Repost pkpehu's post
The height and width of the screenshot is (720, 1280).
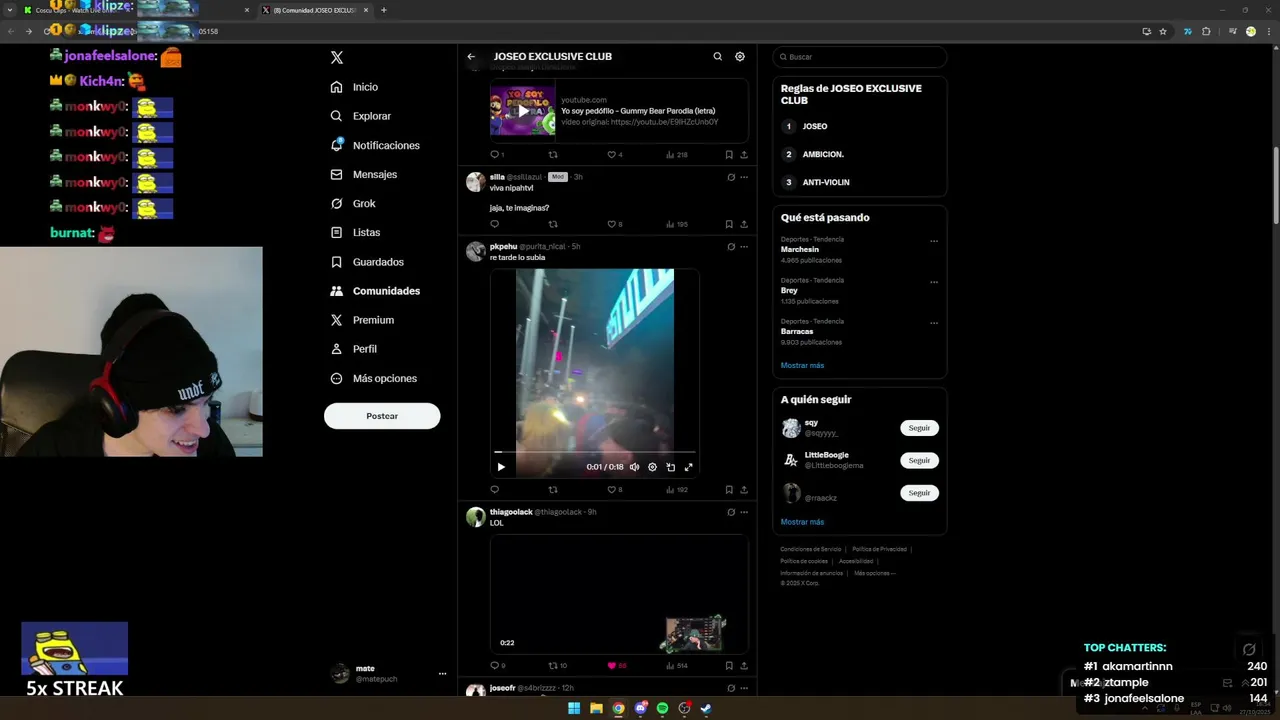[553, 490]
